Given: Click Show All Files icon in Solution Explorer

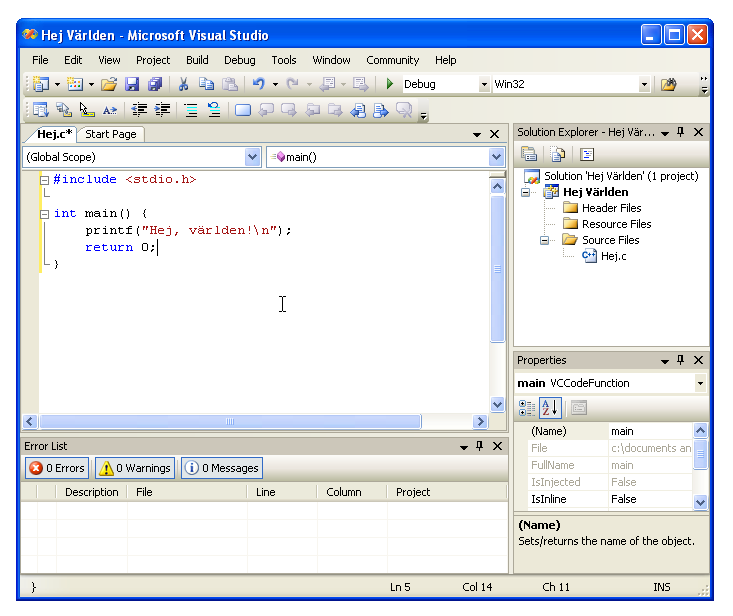Looking at the screenshot, I should pos(557,154).
